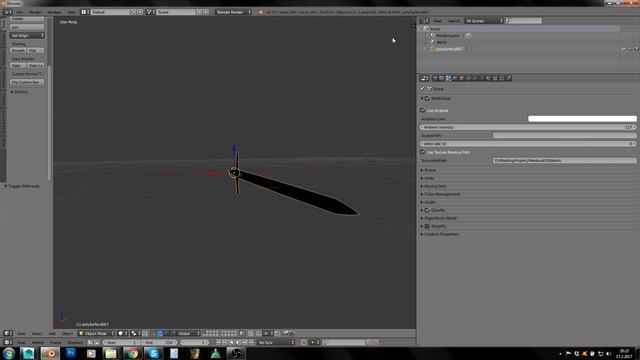Open the No Sync playback dropdown
This screenshot has width=640, height=360.
[x=276, y=342]
